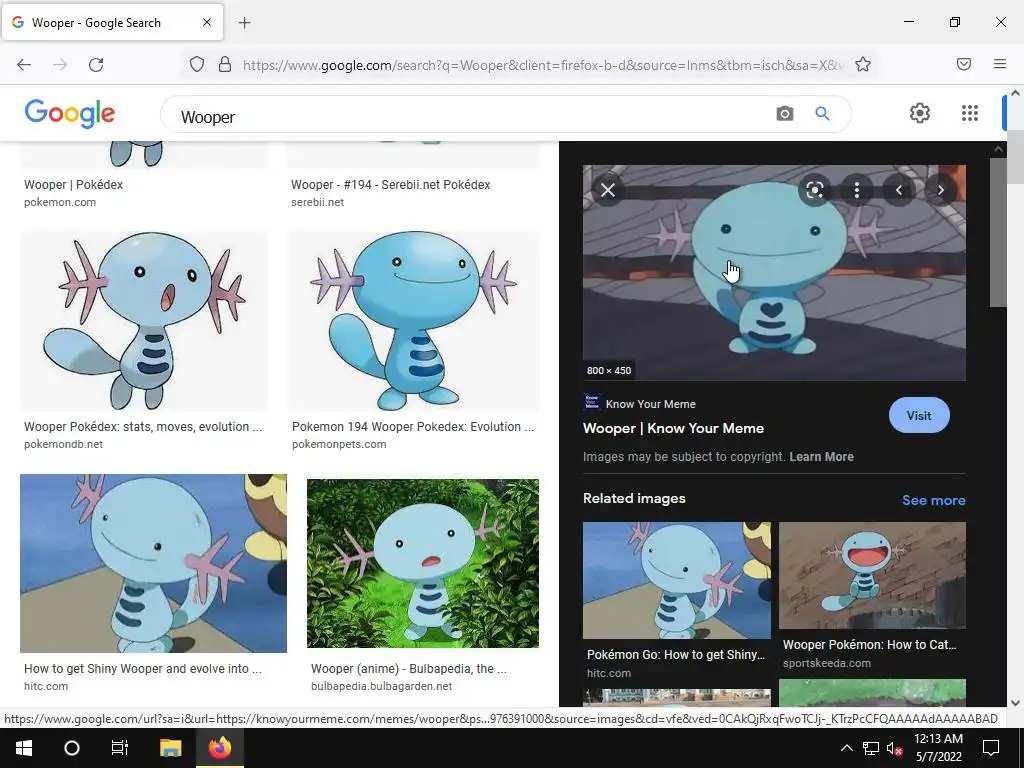Click the Know Your Meme source label
1024x768 pixels.
pos(650,404)
